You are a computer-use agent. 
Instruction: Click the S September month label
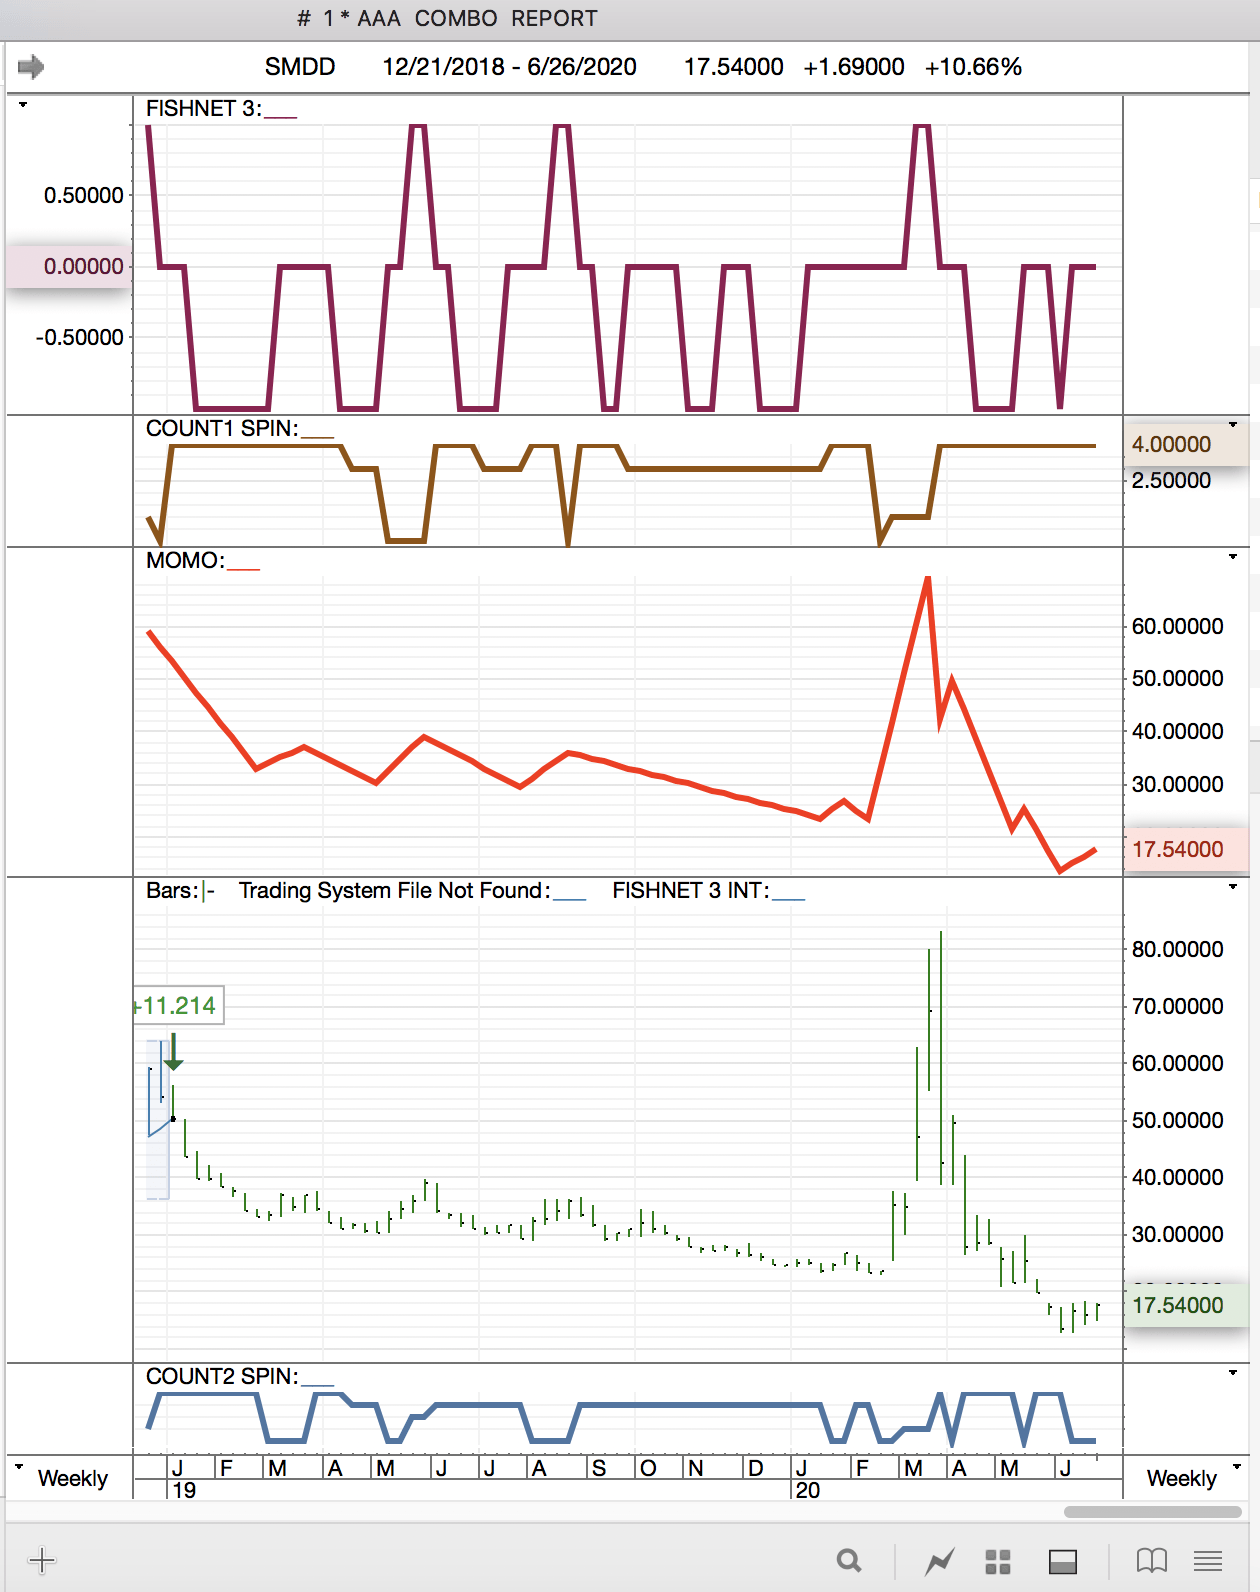(x=599, y=1468)
